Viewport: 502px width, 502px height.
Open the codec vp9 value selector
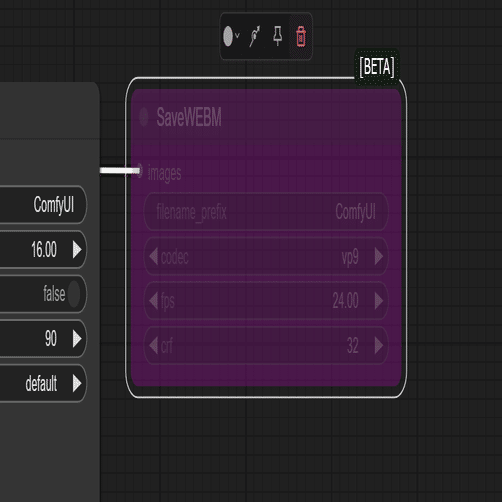tap(350, 257)
